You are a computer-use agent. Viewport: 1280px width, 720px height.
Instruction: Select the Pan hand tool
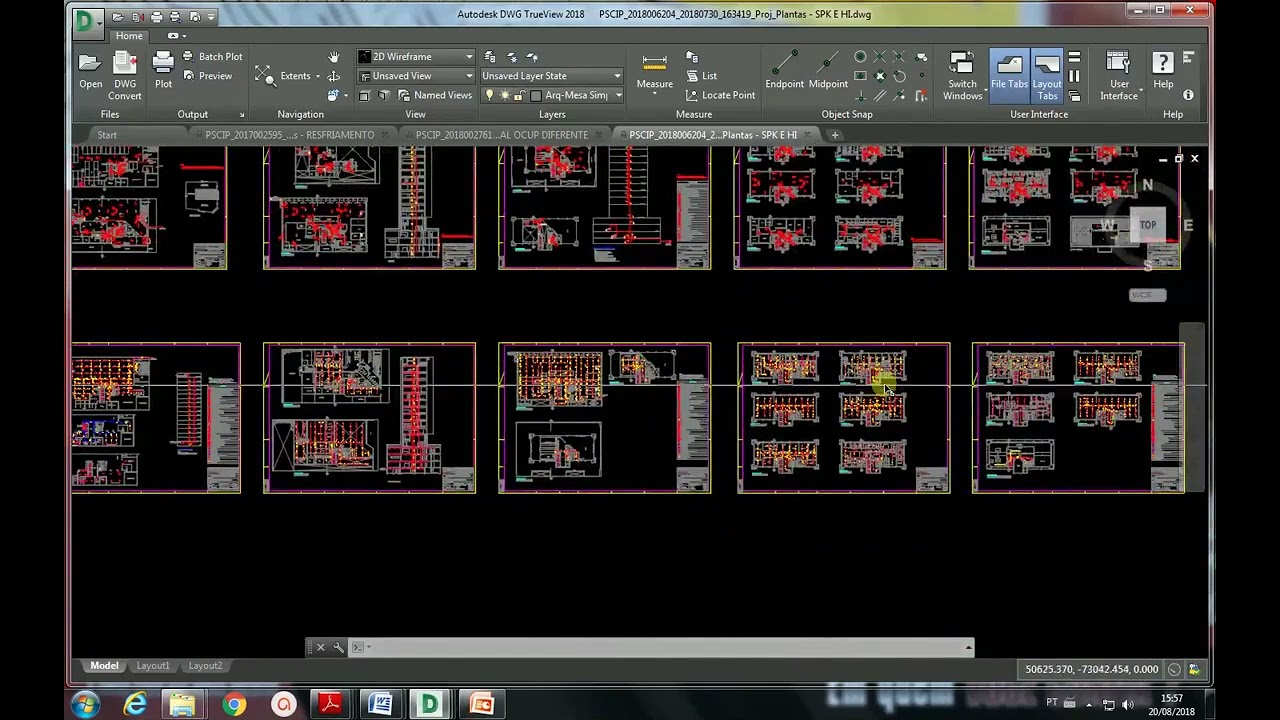334,57
